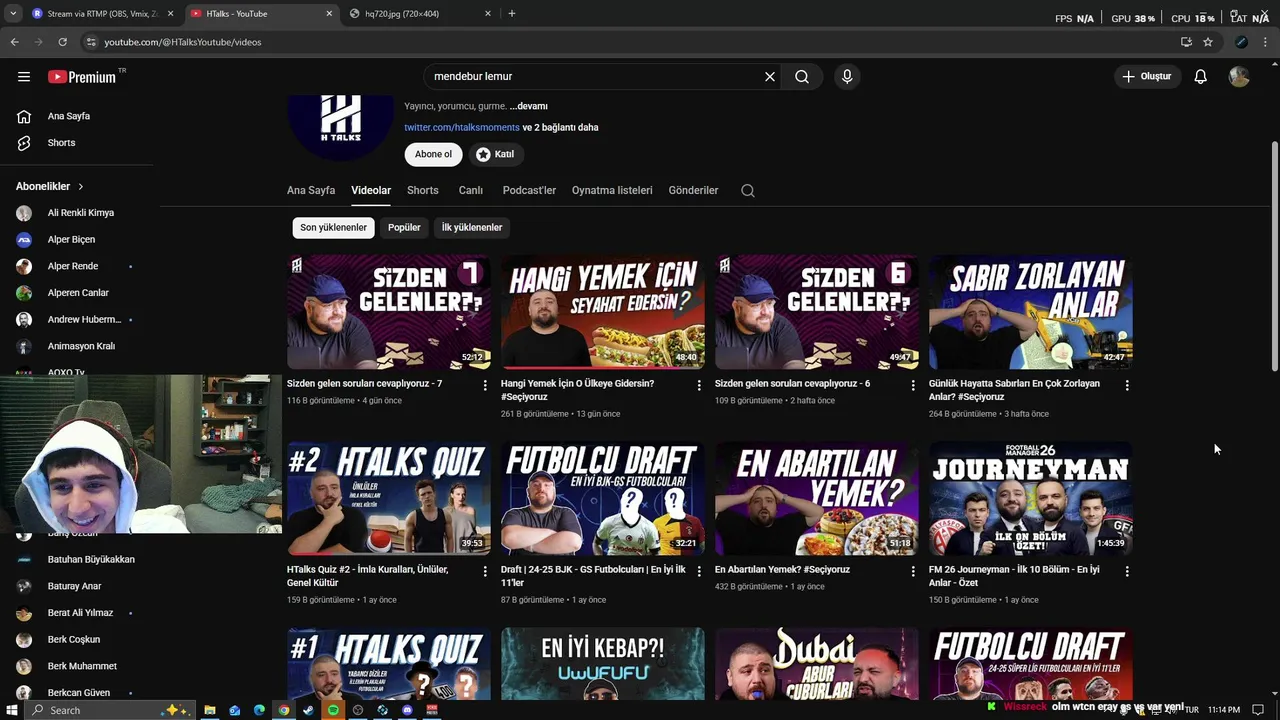1280x720 pixels.
Task: Open Discord from the taskbar
Action: (x=407, y=710)
